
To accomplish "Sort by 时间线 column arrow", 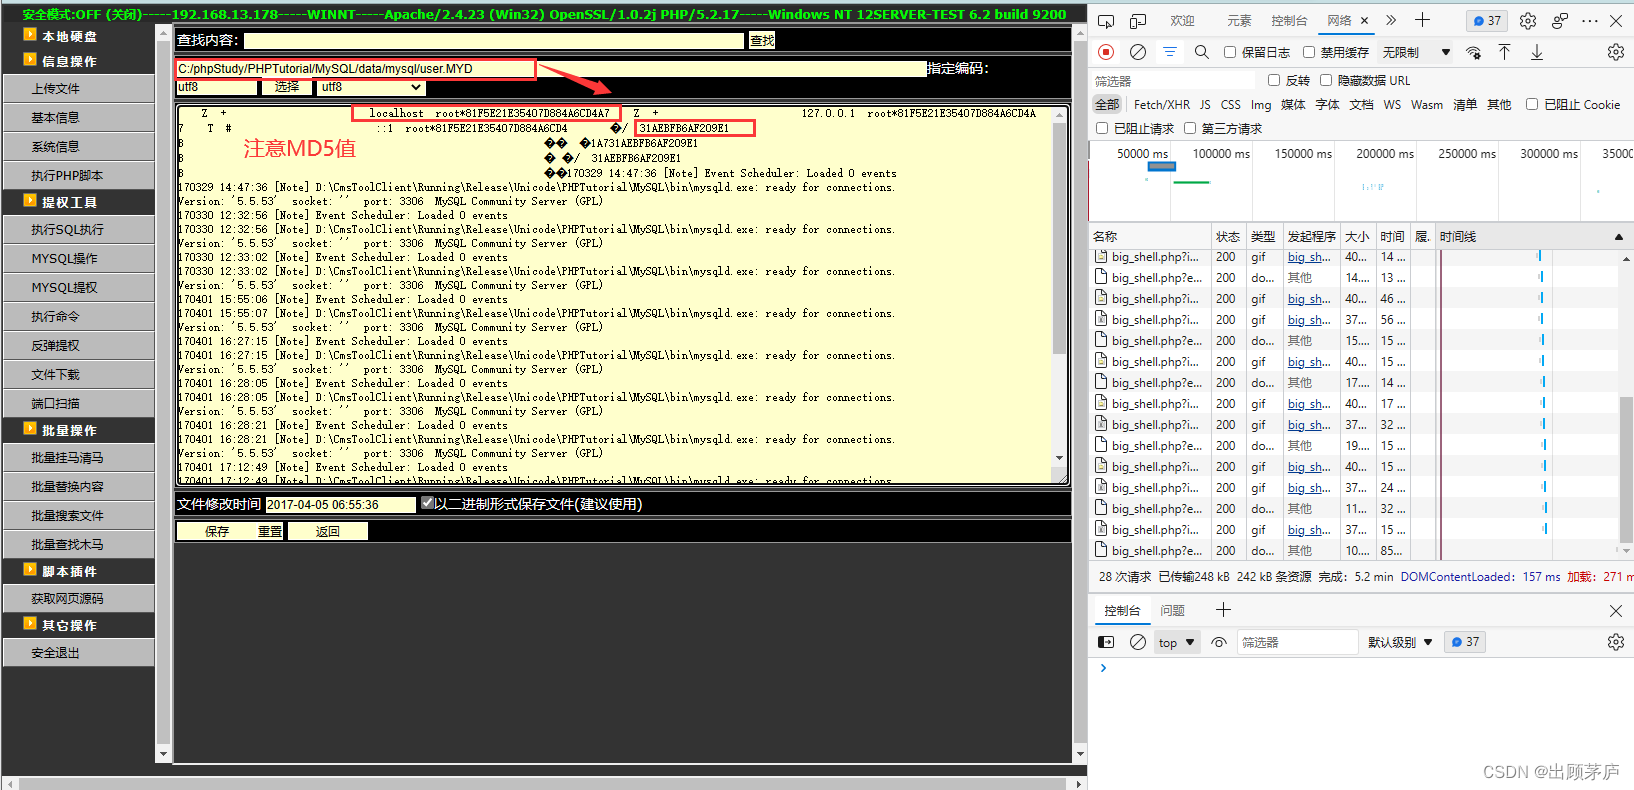I will pyautogui.click(x=1619, y=237).
